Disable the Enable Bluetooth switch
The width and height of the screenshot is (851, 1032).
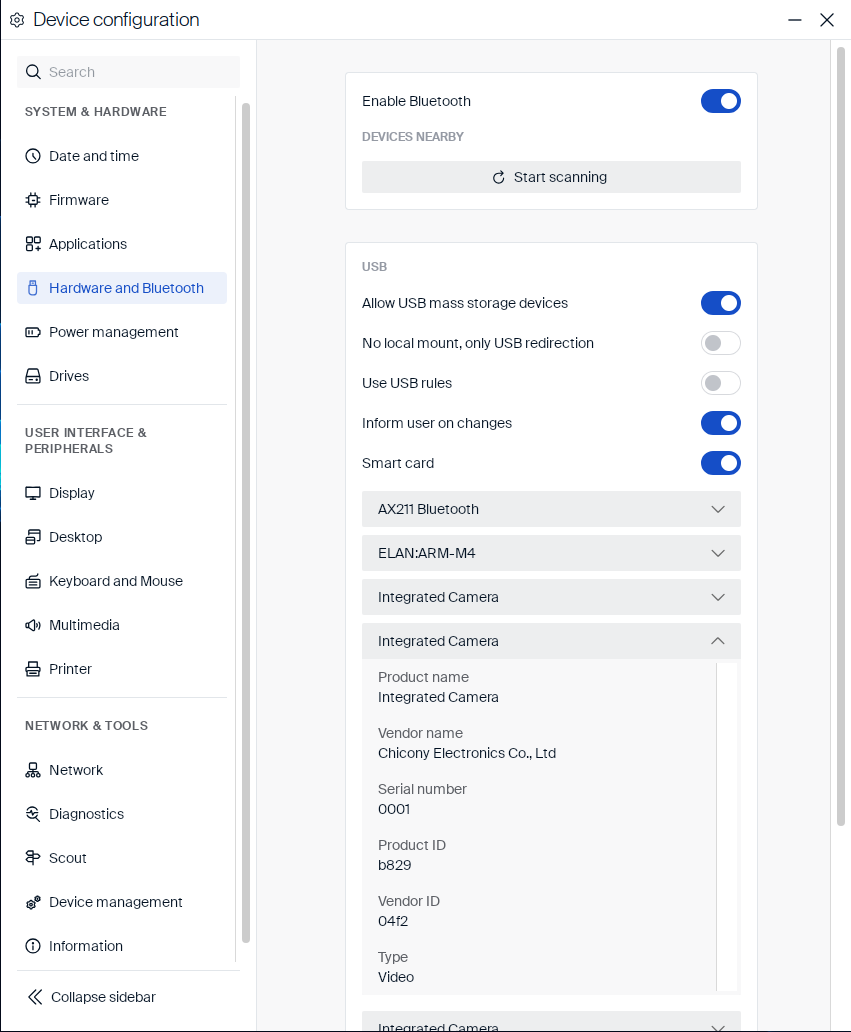[721, 101]
